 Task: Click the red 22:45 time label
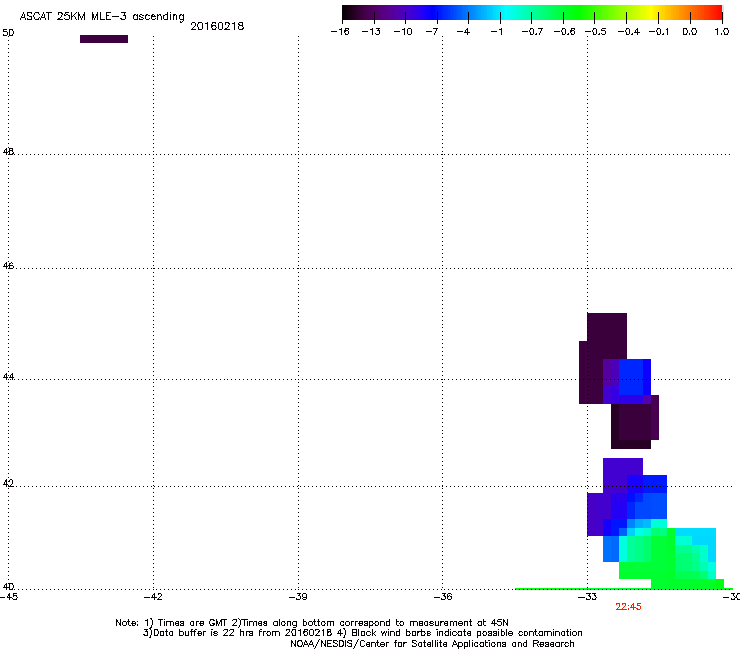pos(628,607)
